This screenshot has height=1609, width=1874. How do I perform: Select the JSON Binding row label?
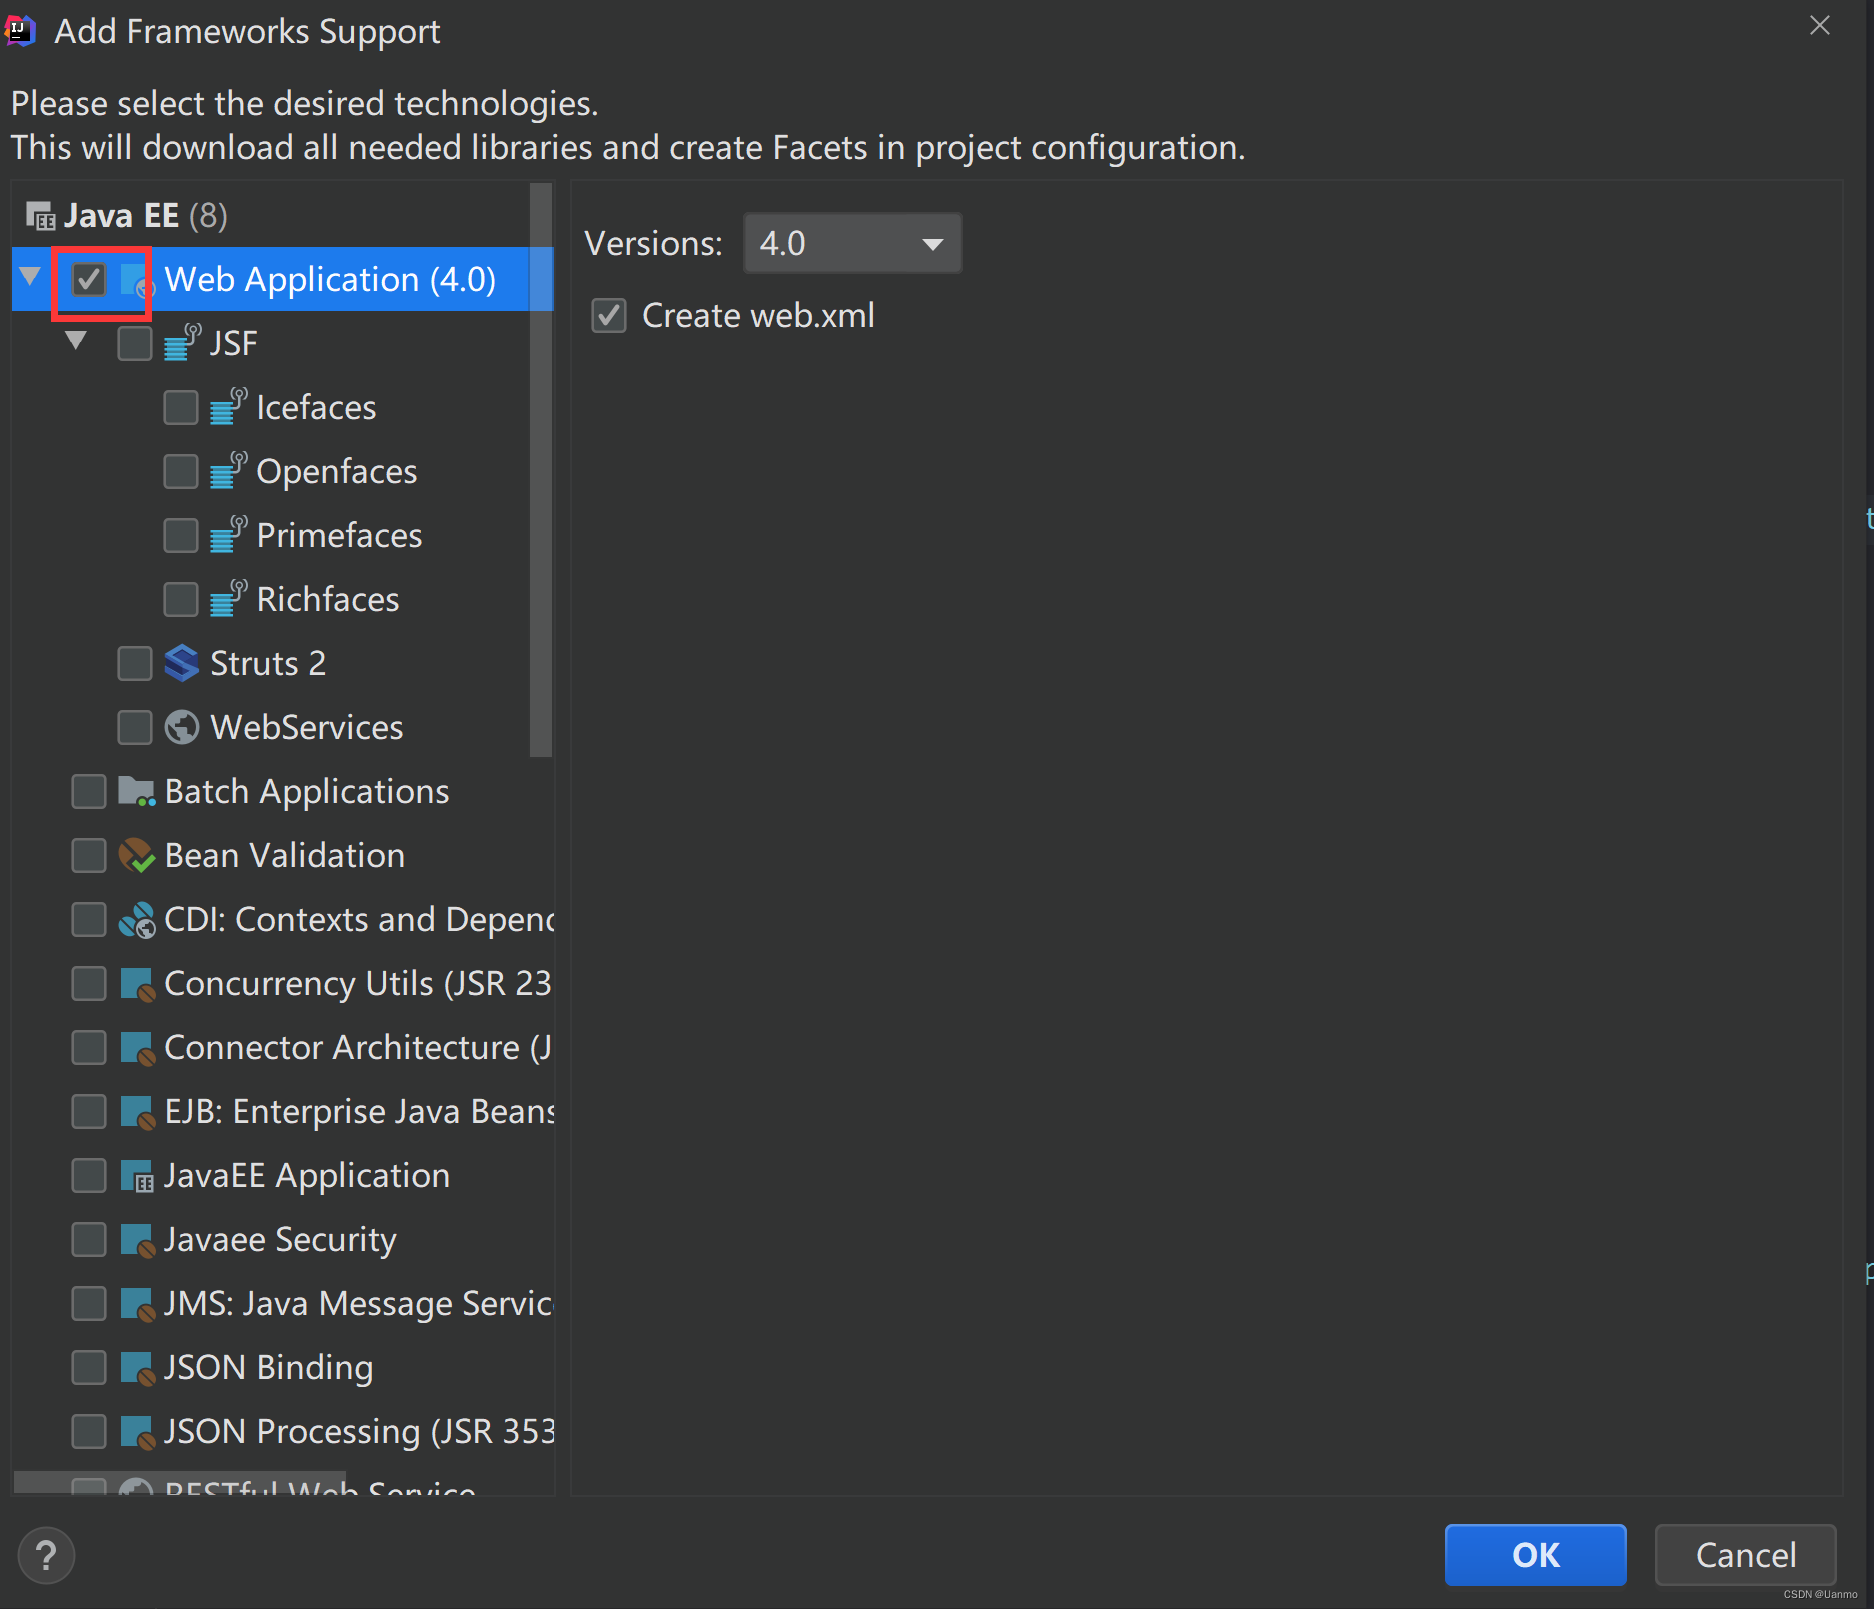tap(269, 1367)
